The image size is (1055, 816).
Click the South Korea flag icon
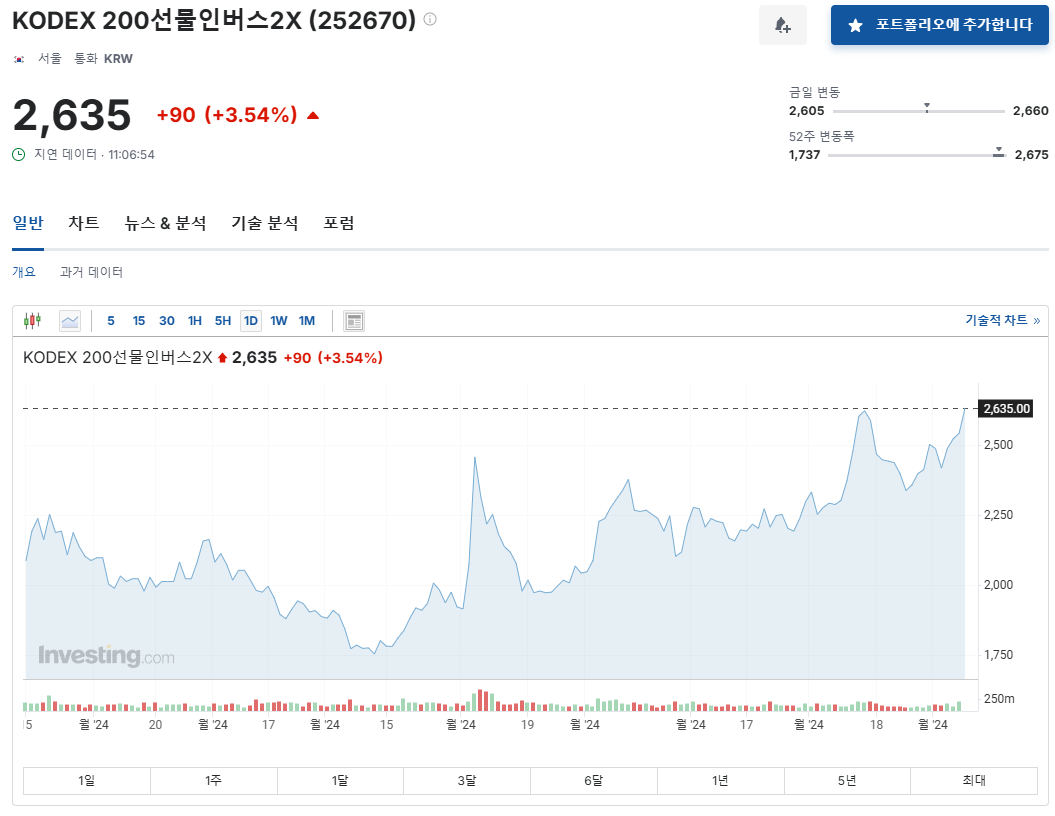(x=19, y=59)
